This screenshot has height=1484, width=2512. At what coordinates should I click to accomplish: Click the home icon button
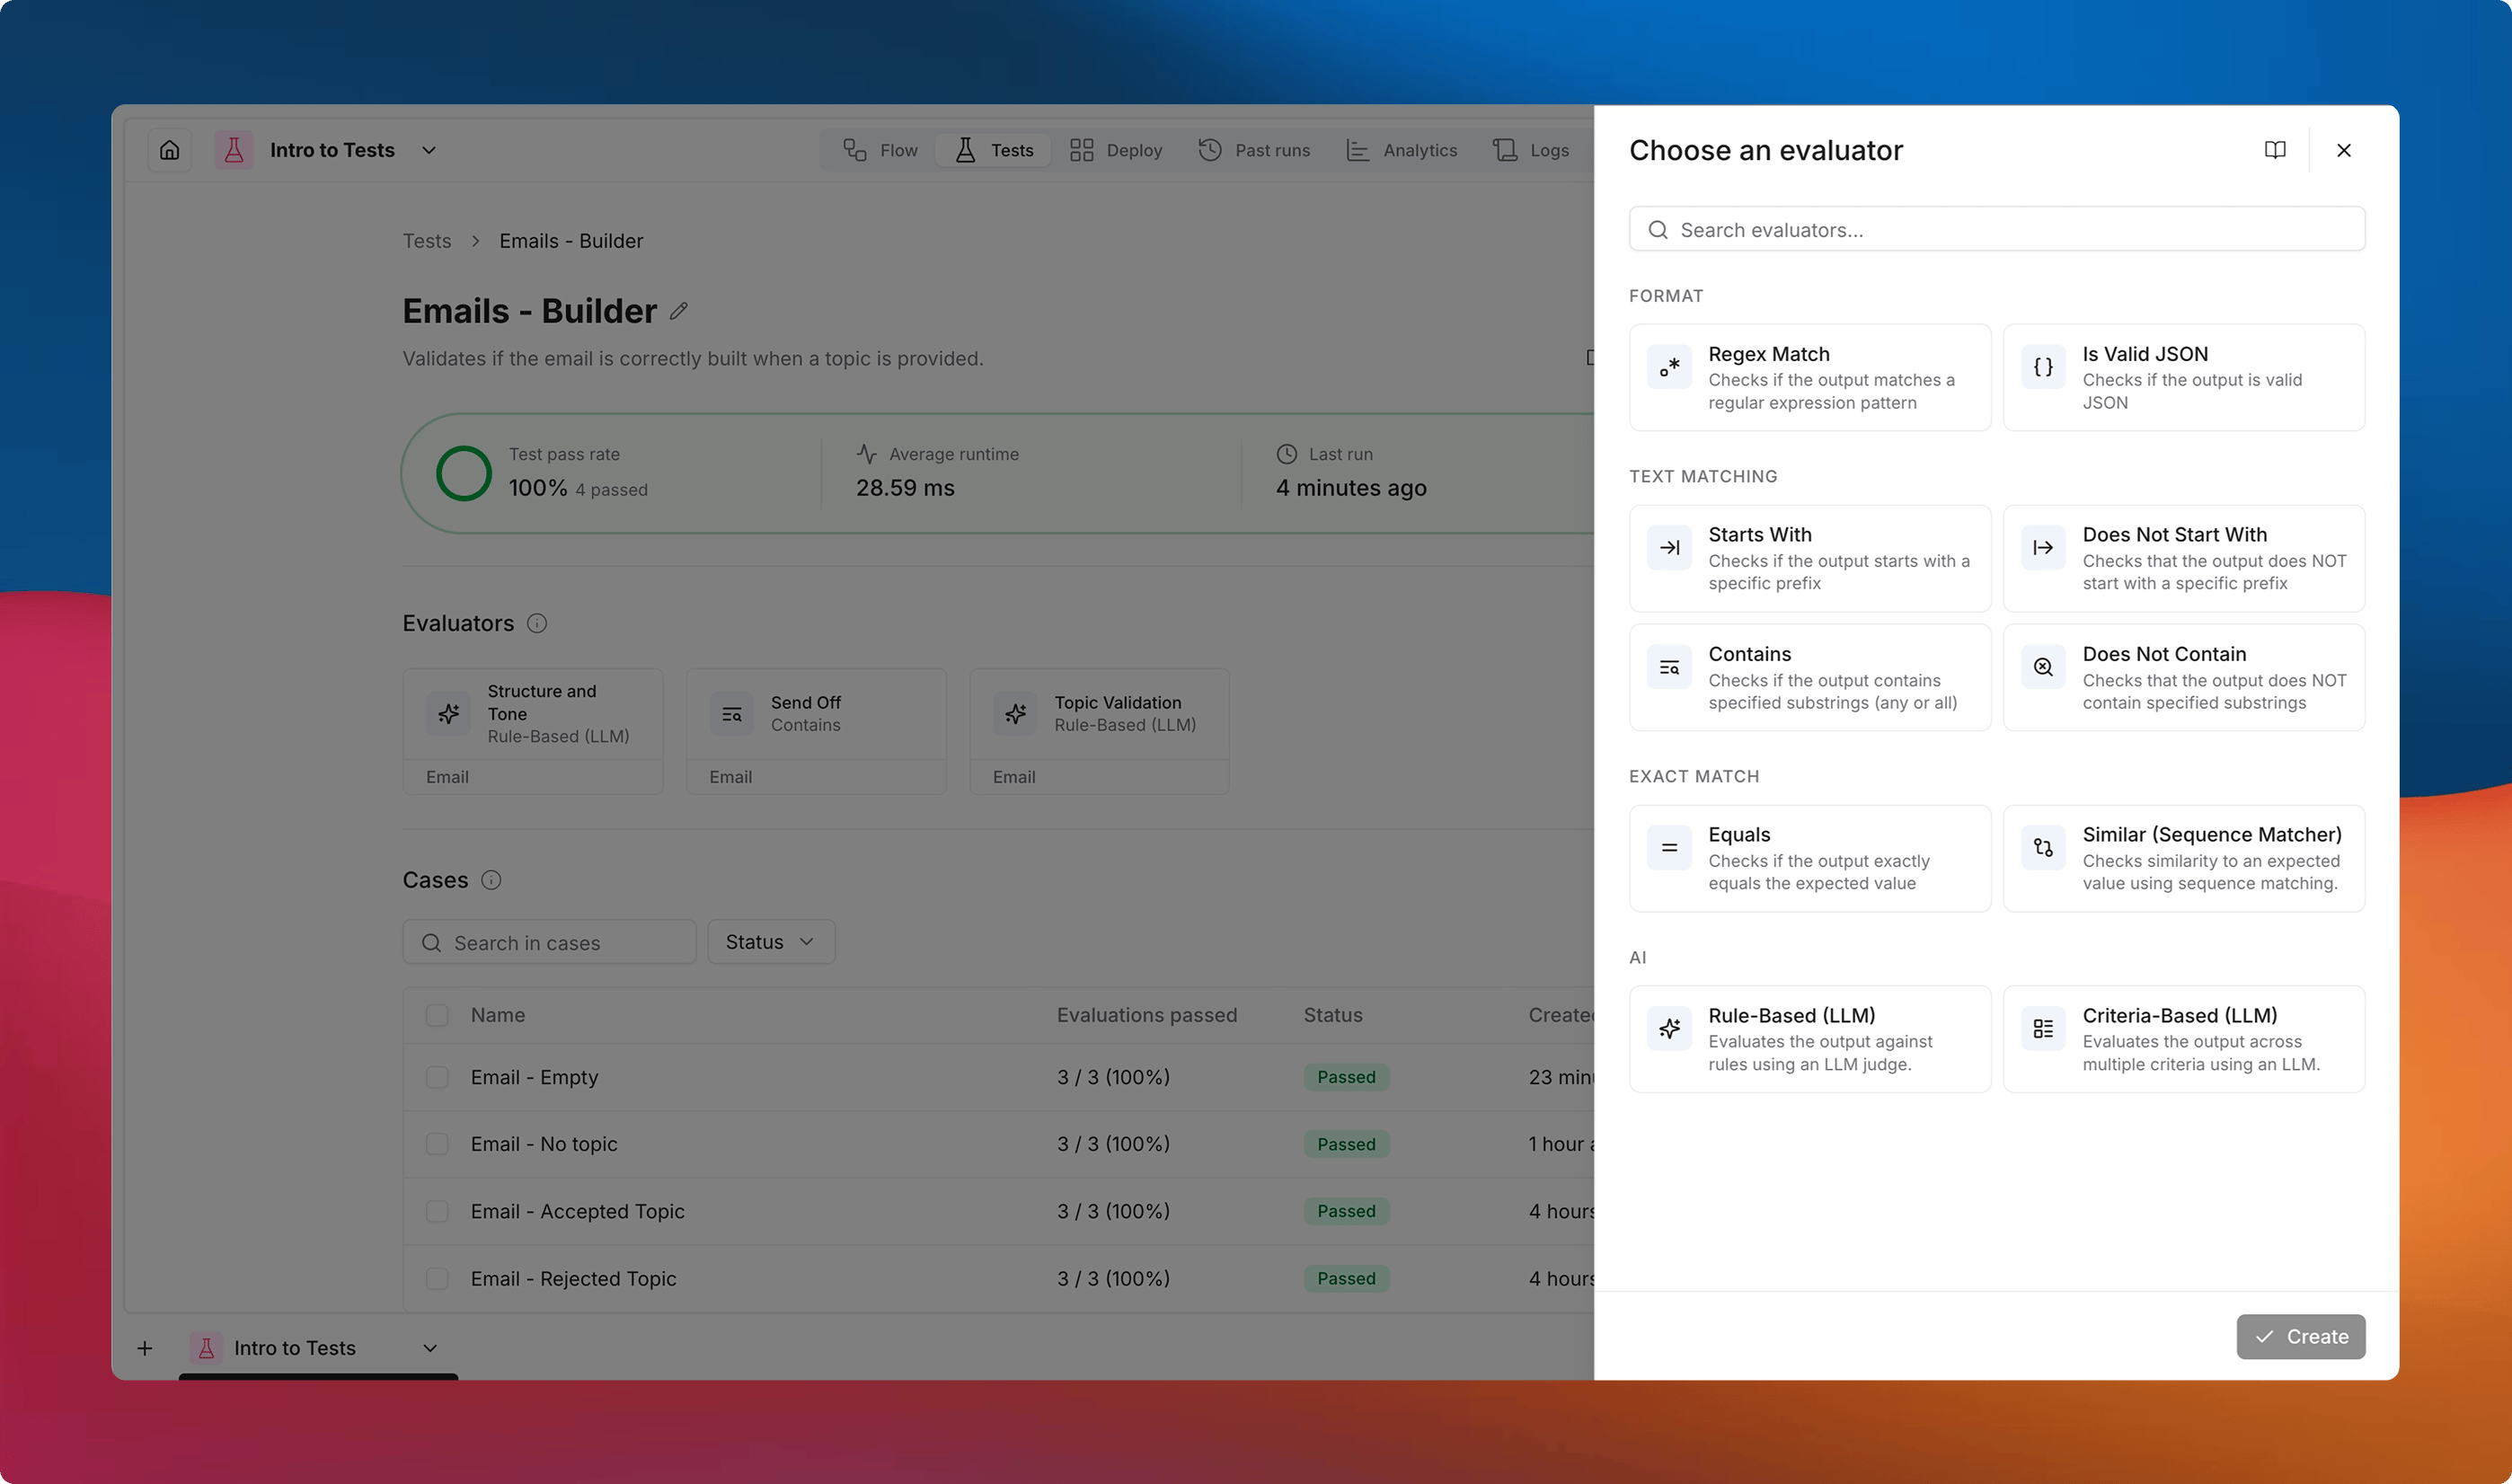[170, 150]
